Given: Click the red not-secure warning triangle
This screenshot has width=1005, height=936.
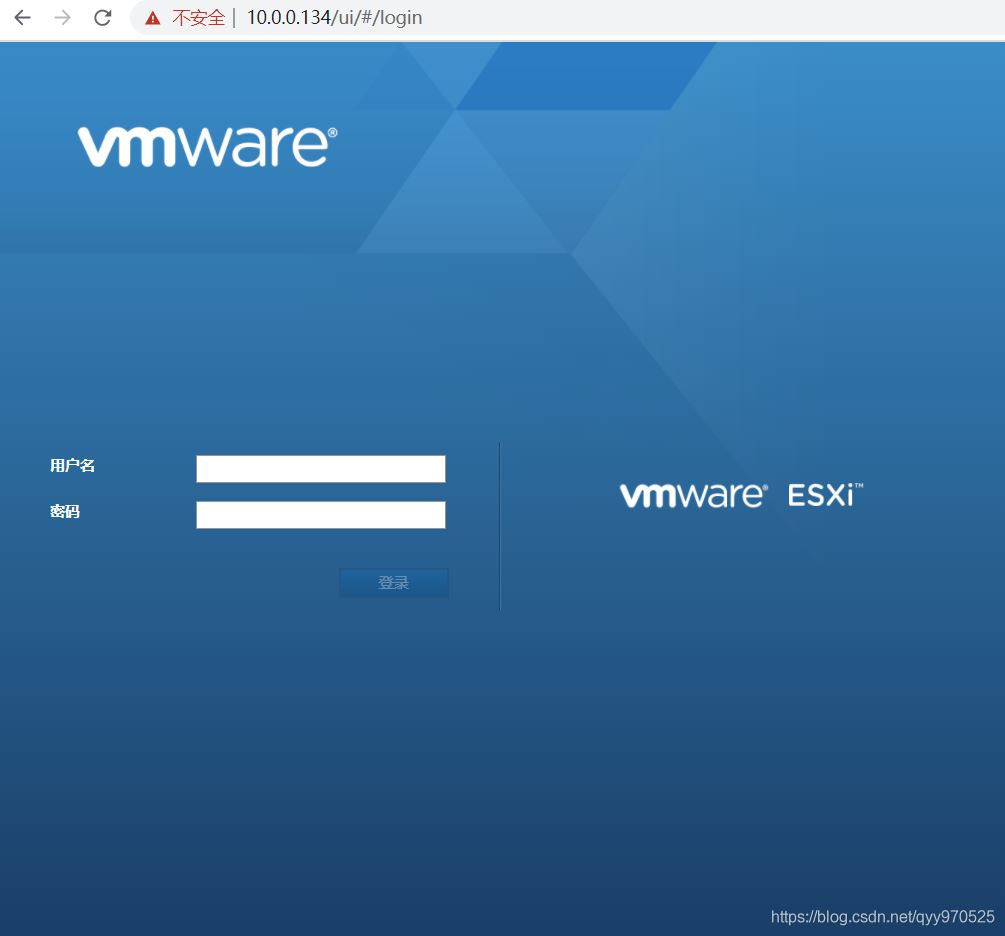Looking at the screenshot, I should [153, 18].
